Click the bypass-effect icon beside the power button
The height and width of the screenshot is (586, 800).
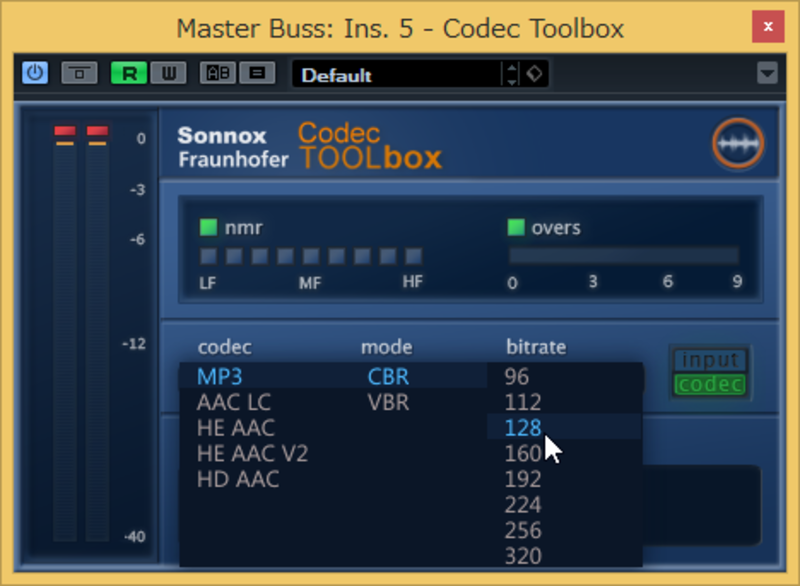tap(79, 73)
